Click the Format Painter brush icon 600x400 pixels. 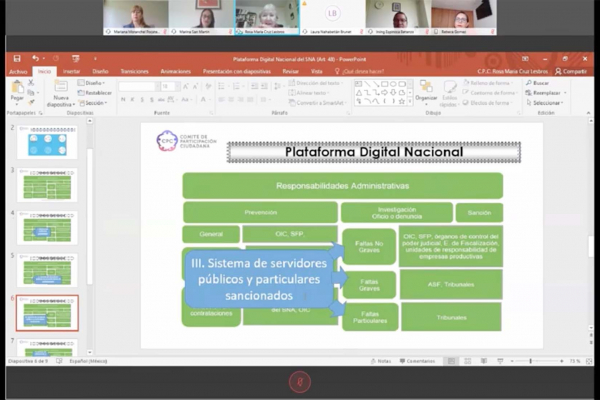tap(31, 102)
